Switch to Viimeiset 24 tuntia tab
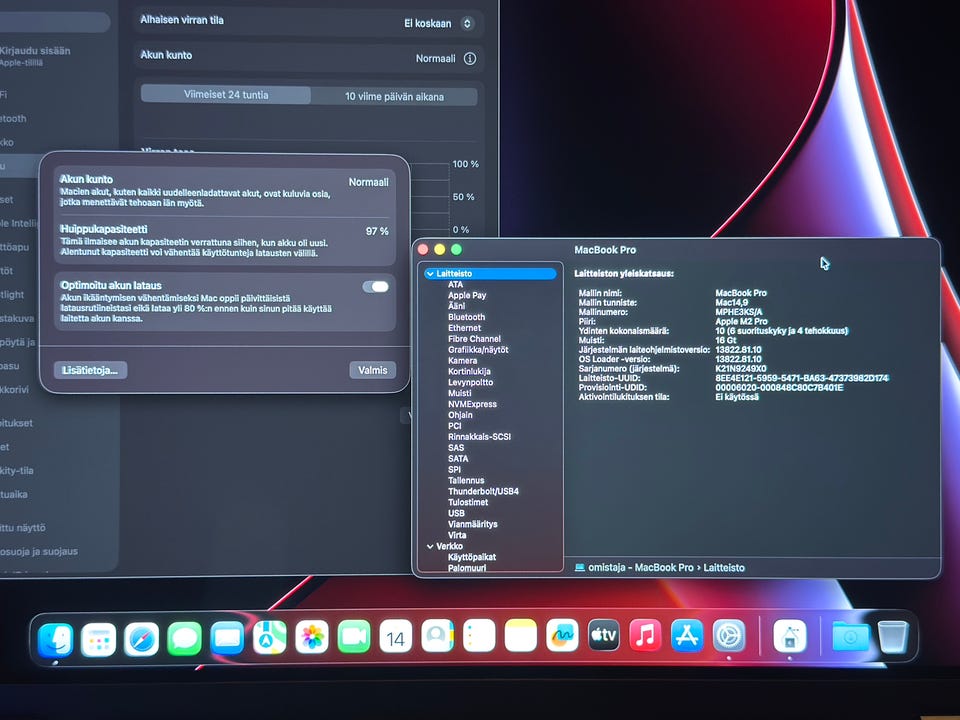Image resolution: width=960 pixels, height=720 pixels. pyautogui.click(x=226, y=95)
